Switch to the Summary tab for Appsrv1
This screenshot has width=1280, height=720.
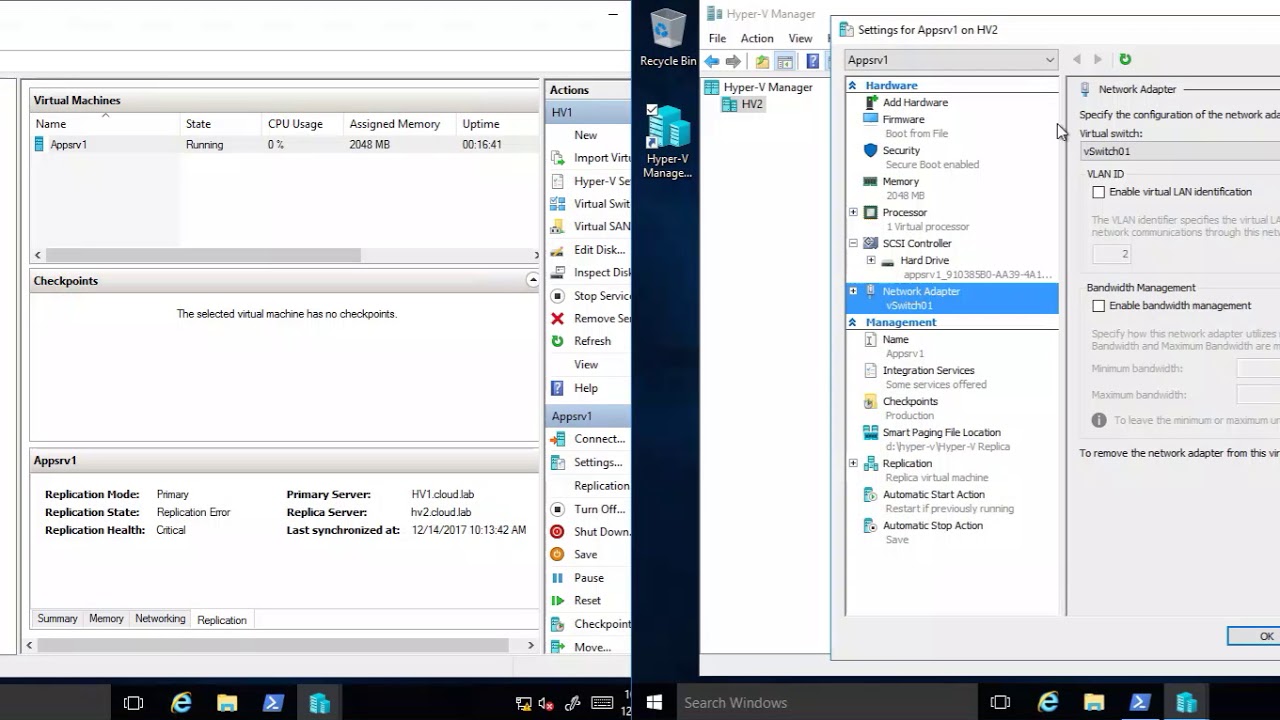(x=57, y=619)
